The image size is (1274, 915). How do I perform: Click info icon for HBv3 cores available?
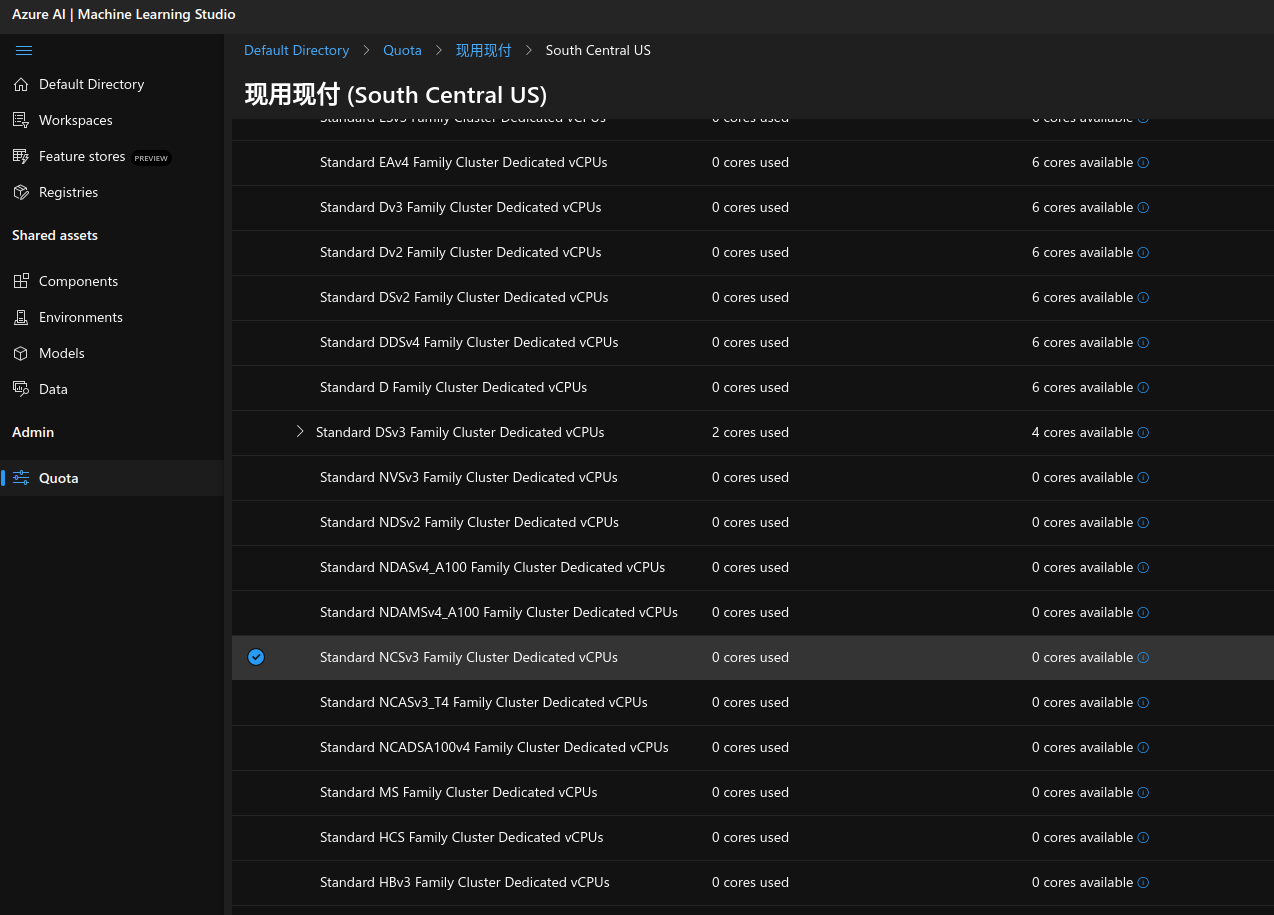click(1143, 882)
